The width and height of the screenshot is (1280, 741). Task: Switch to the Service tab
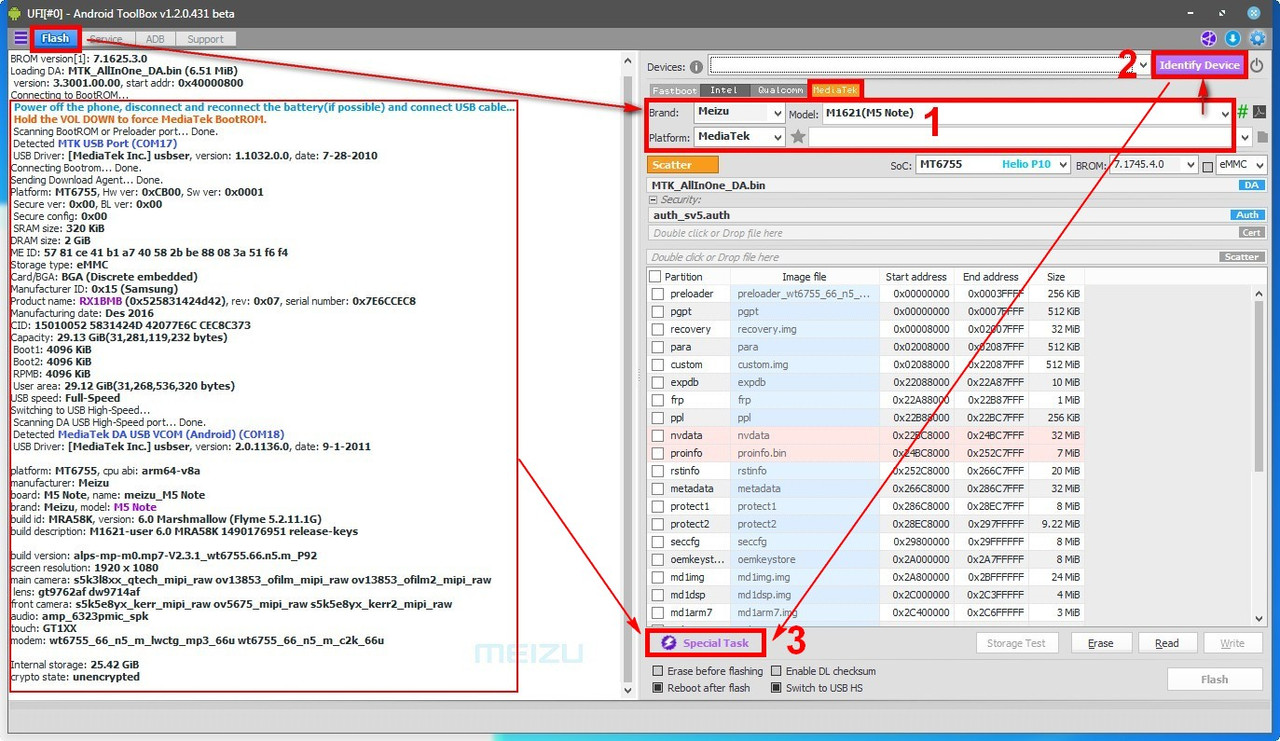pos(106,39)
